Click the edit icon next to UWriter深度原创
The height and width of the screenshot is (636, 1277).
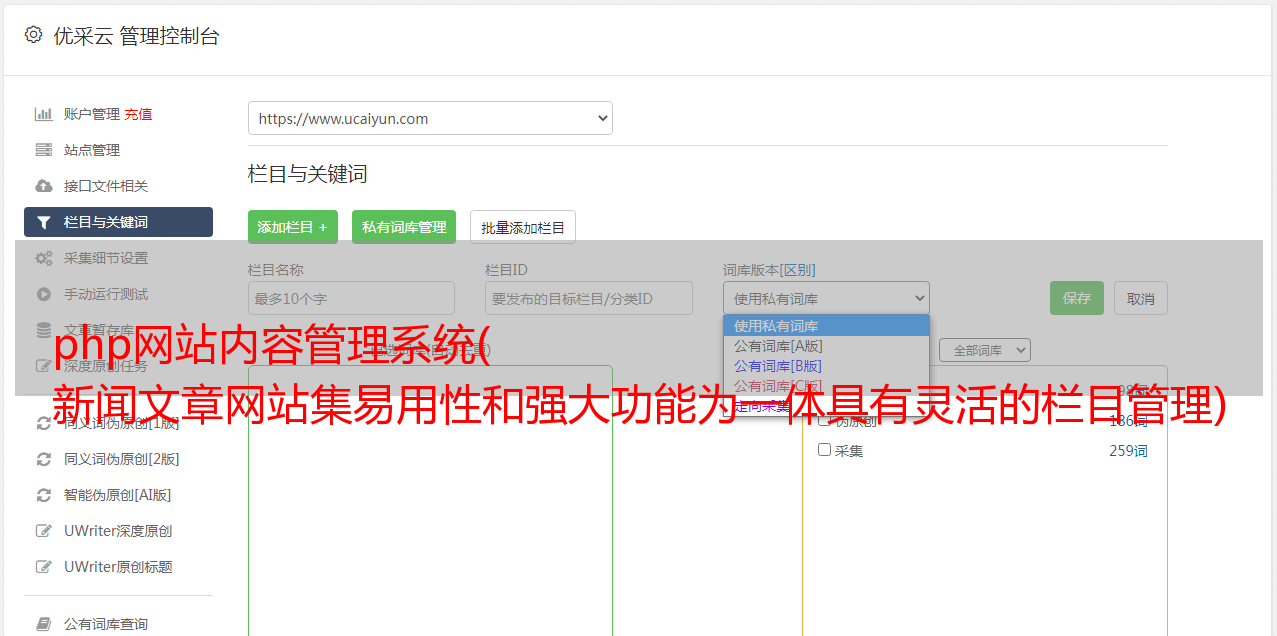coord(44,531)
